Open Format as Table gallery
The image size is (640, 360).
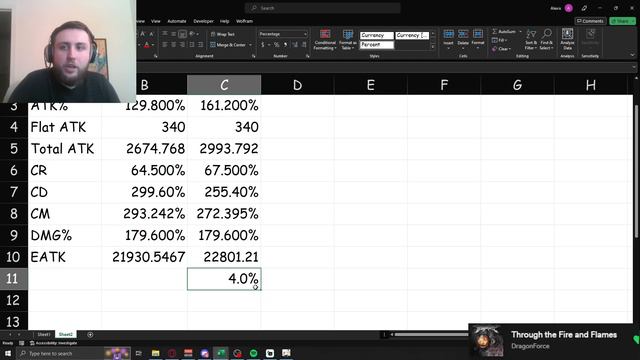pyautogui.click(x=348, y=40)
